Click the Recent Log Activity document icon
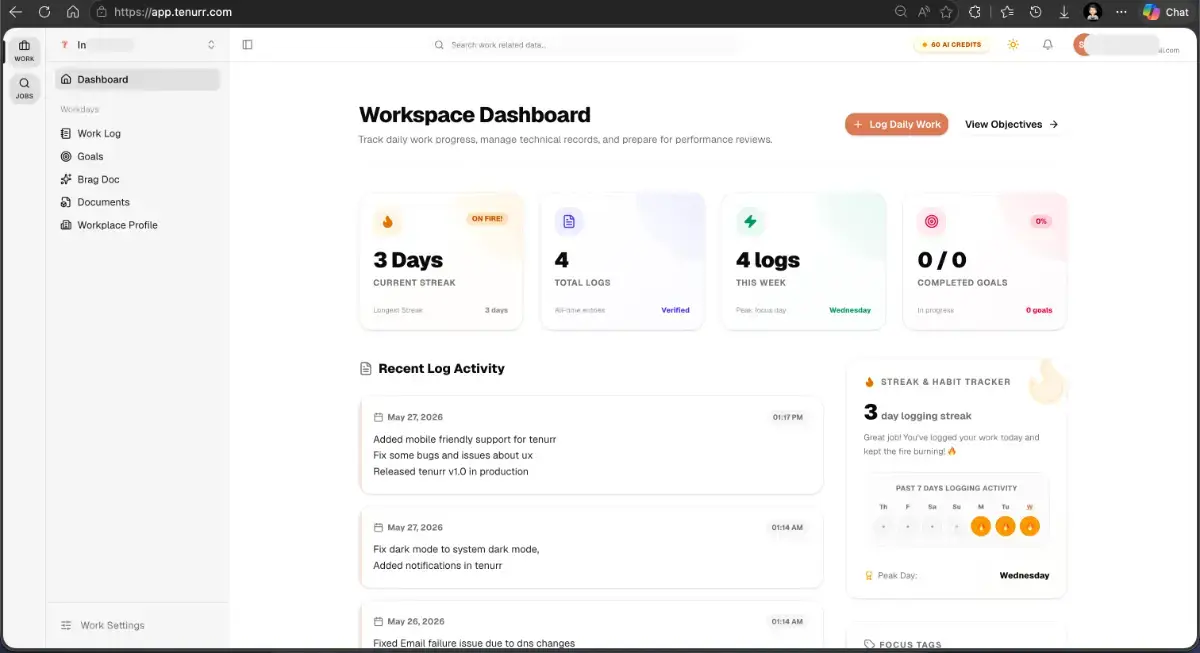 (x=366, y=369)
